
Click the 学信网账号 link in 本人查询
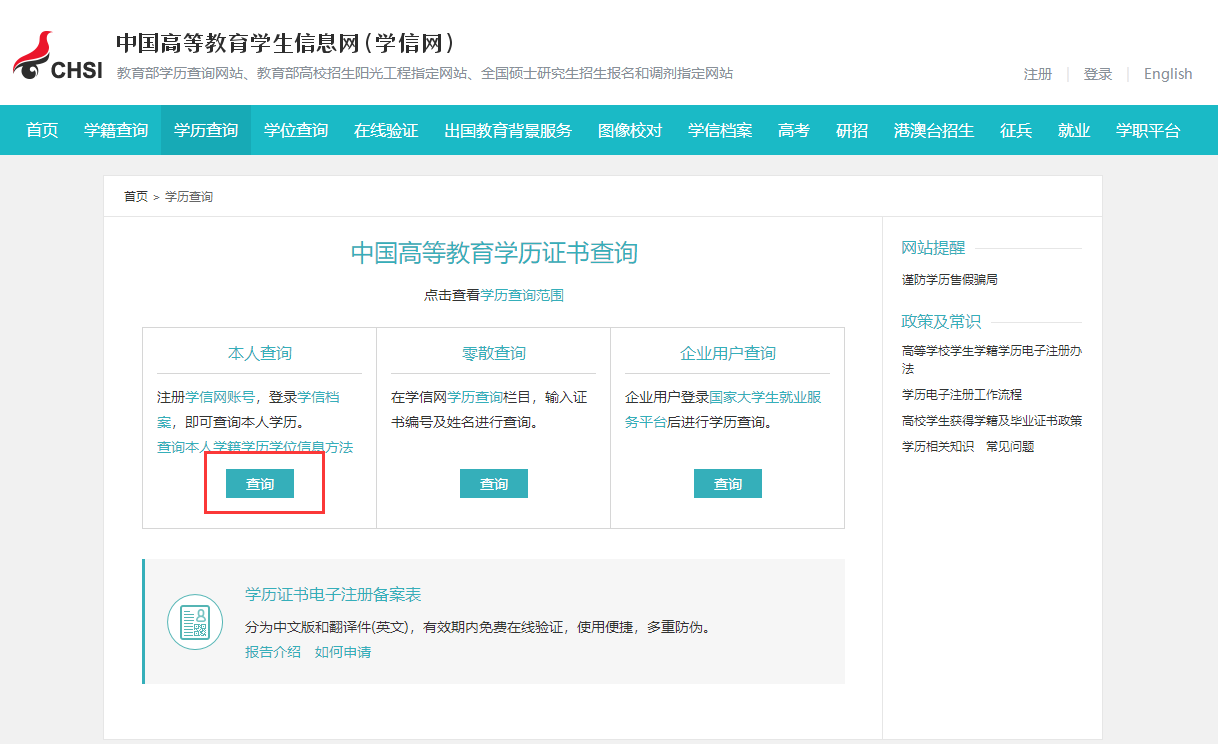point(220,397)
